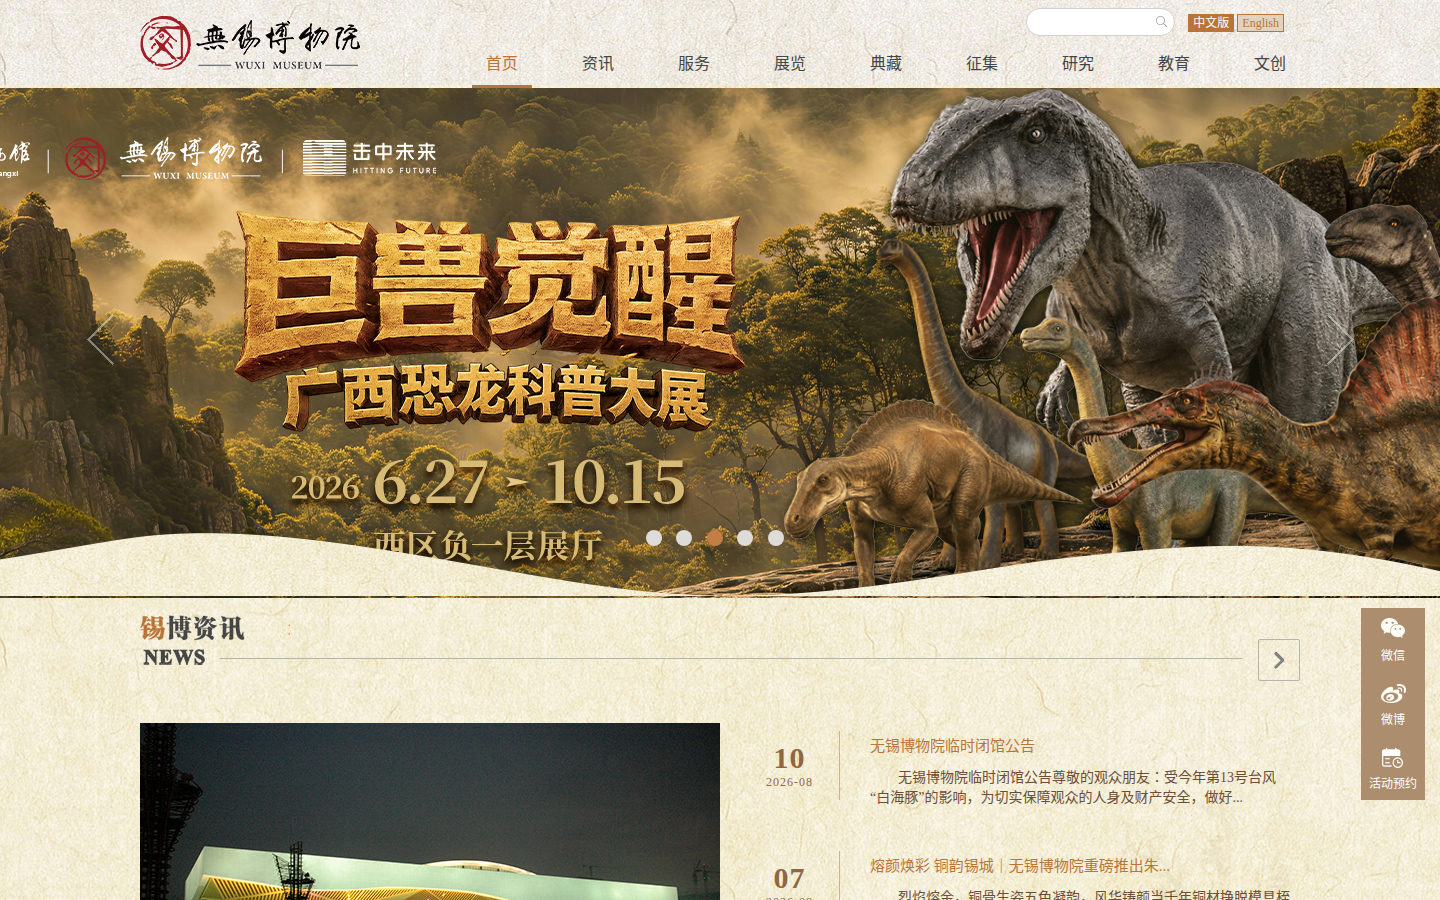Open the 无锡博物院临时闭馆公告 news link

tap(952, 746)
